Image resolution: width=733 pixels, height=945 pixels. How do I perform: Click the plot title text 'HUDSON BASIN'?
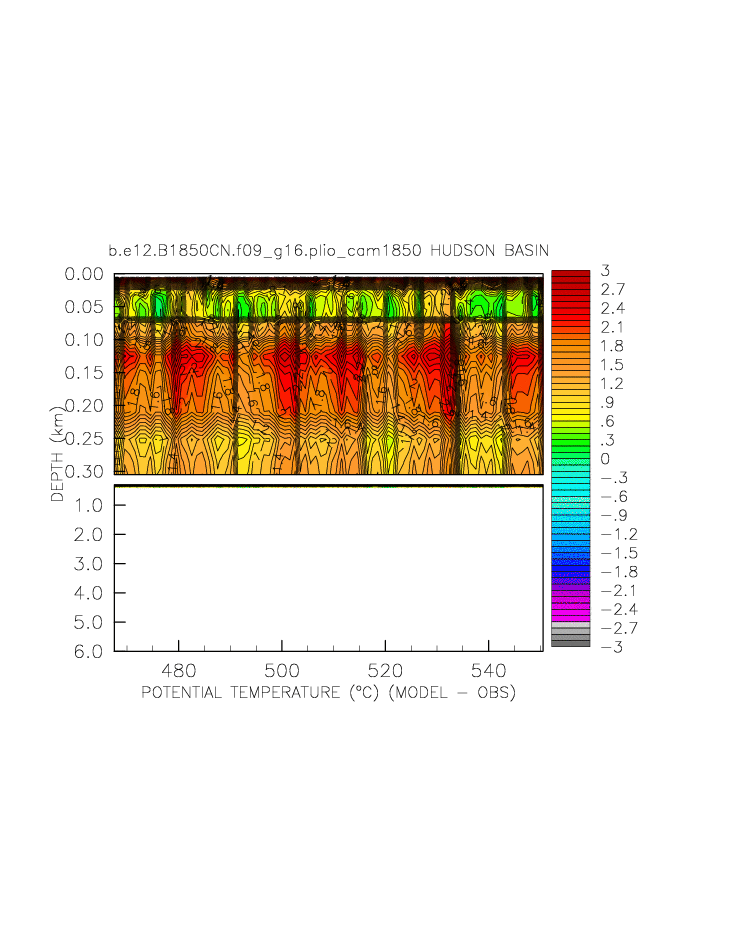click(x=489, y=250)
